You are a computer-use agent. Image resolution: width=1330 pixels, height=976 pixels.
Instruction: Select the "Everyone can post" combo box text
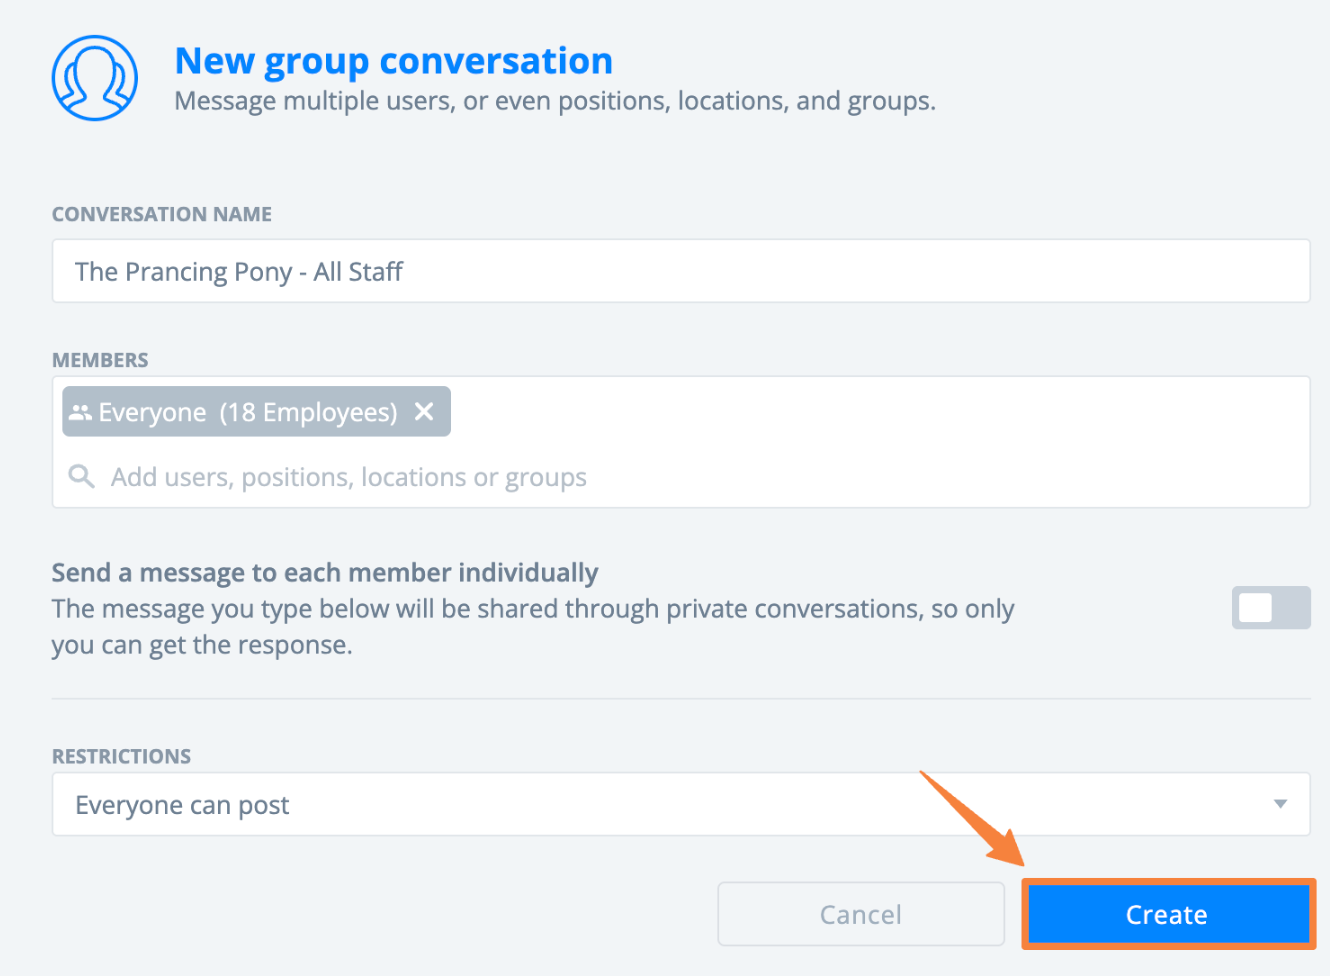182,805
